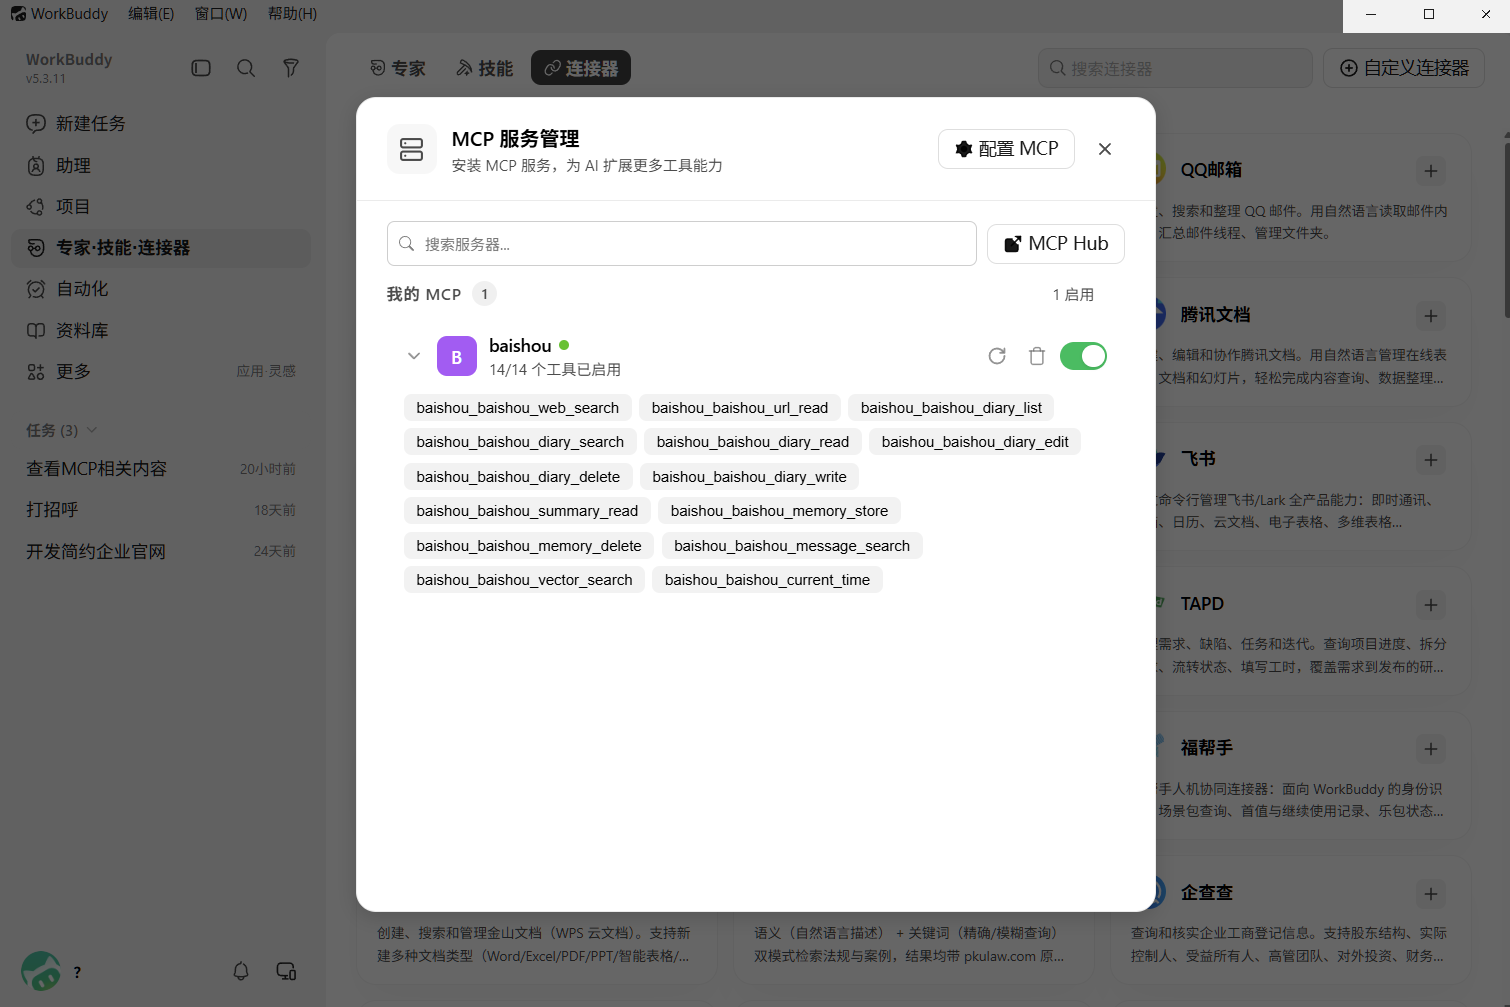
Task: Click the page vertical scrollbar
Action: [x=1506, y=230]
